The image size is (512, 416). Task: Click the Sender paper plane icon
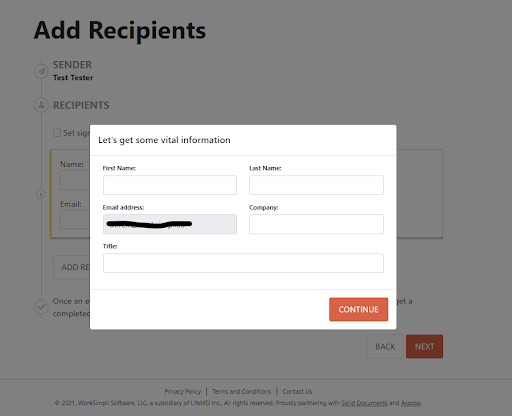click(41, 71)
